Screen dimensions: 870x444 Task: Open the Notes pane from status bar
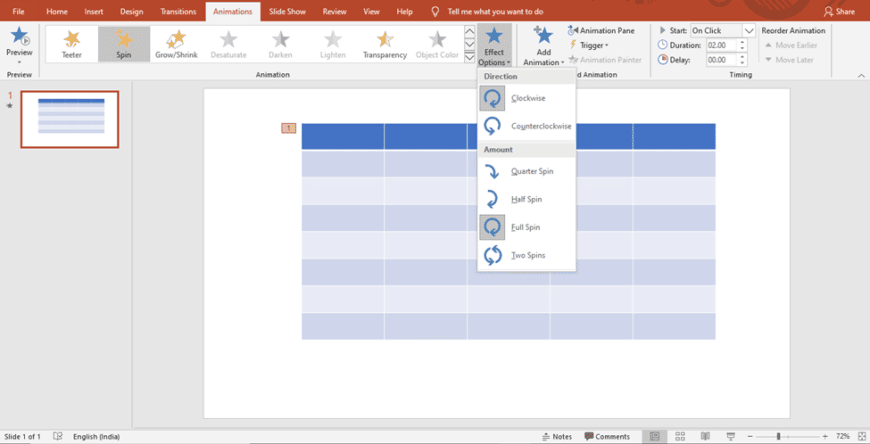click(557, 437)
